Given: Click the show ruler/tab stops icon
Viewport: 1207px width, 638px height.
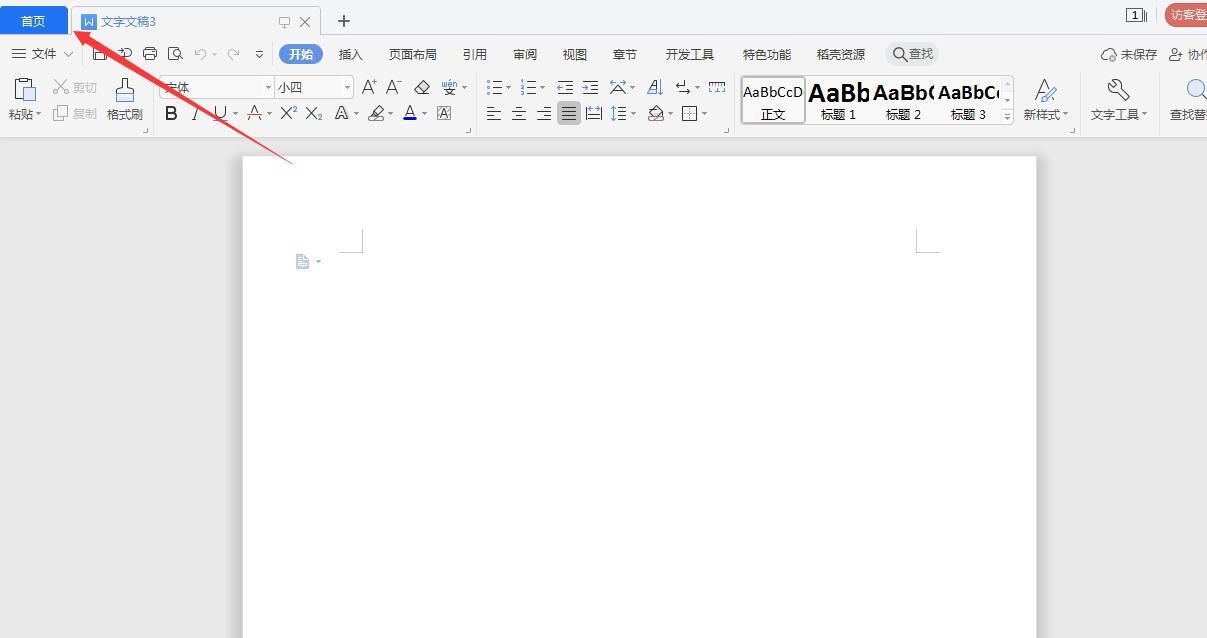Looking at the screenshot, I should click(716, 87).
